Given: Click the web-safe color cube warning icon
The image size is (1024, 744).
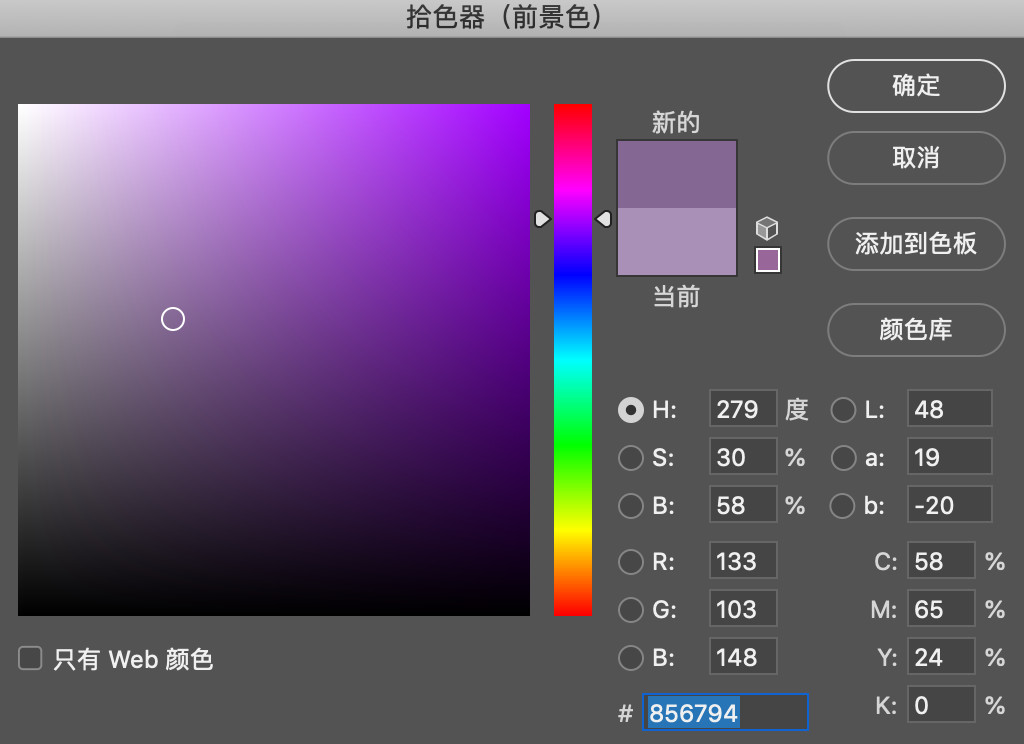Looking at the screenshot, I should click(x=767, y=228).
